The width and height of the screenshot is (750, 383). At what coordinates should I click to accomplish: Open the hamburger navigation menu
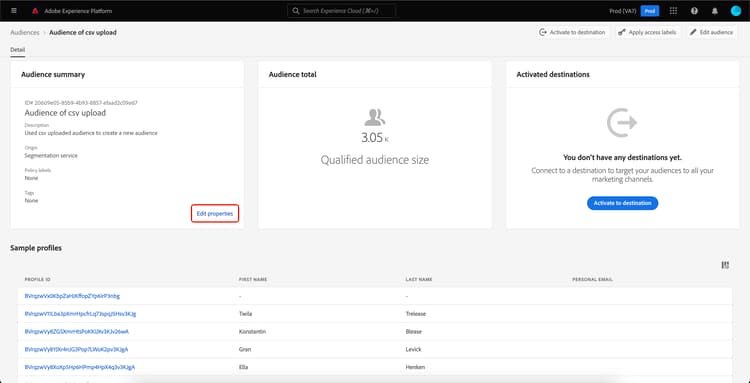[13, 11]
